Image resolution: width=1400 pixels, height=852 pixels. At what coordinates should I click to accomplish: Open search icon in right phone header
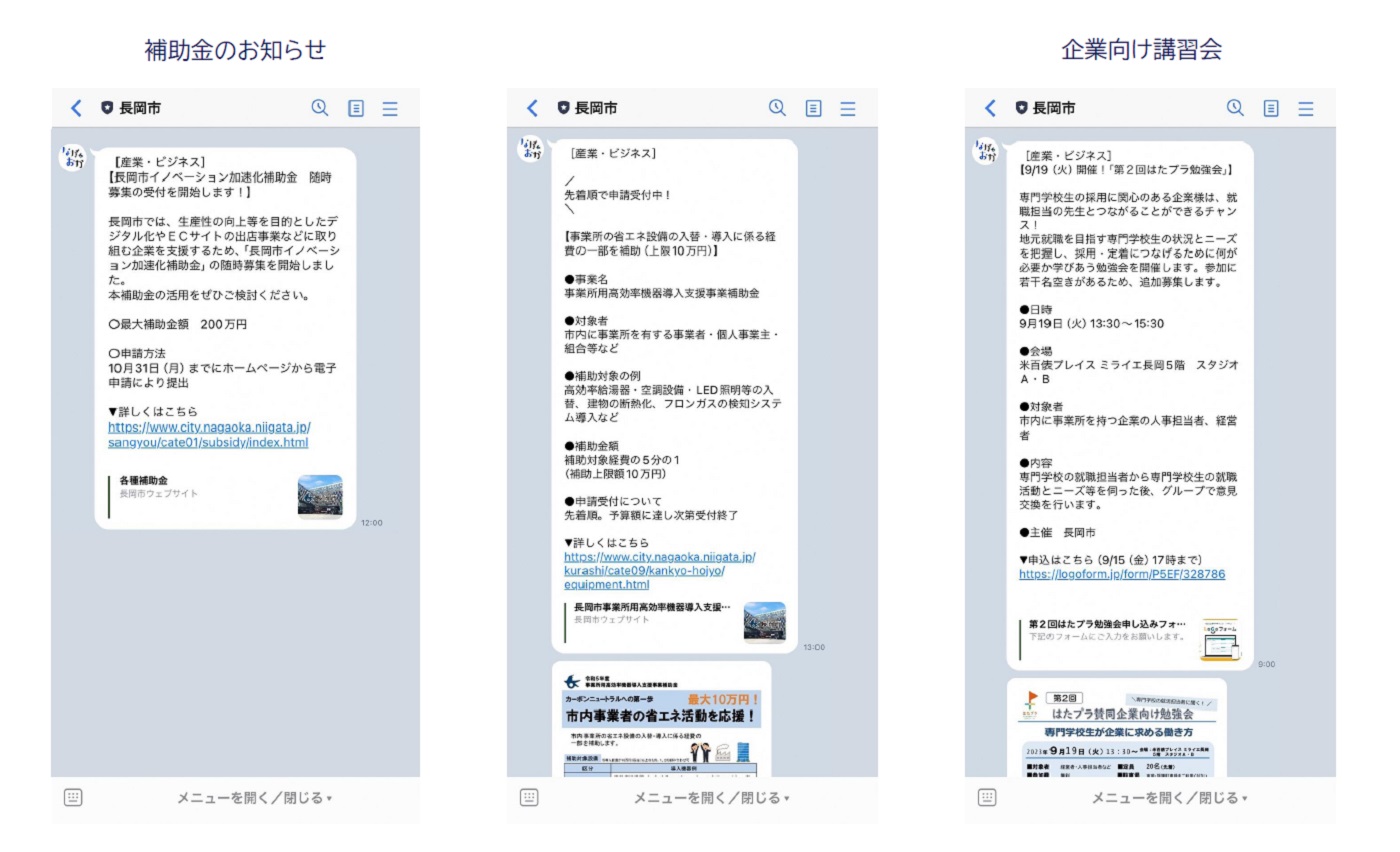click(1235, 108)
